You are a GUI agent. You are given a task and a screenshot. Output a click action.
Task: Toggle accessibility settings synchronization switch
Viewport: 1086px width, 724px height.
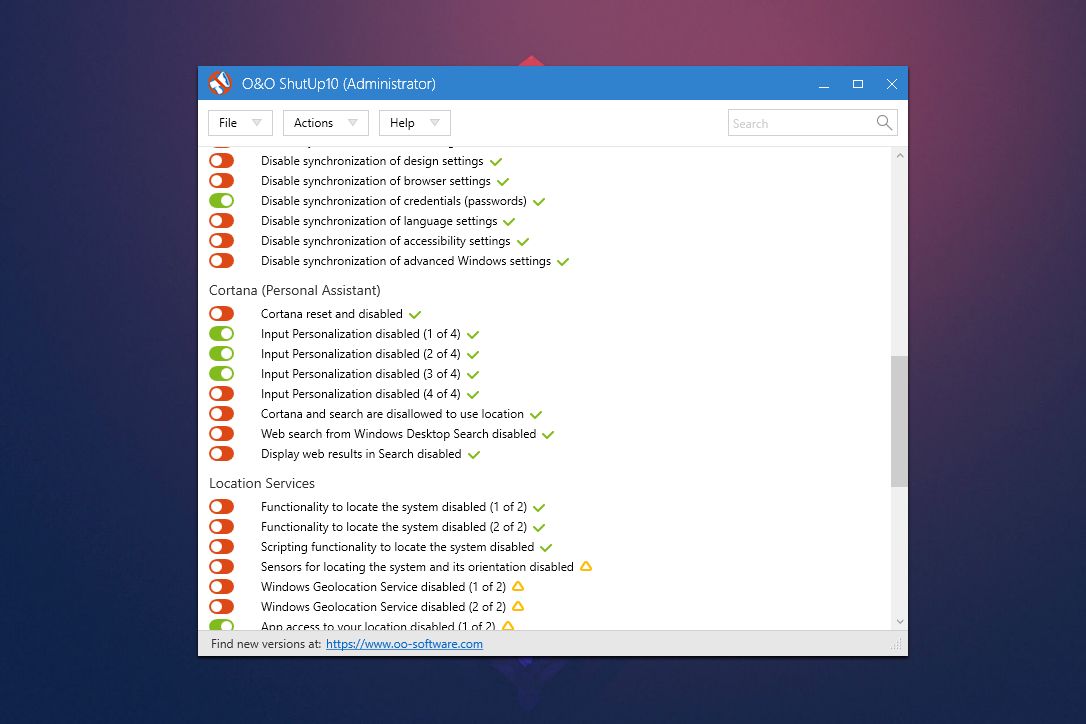click(222, 241)
